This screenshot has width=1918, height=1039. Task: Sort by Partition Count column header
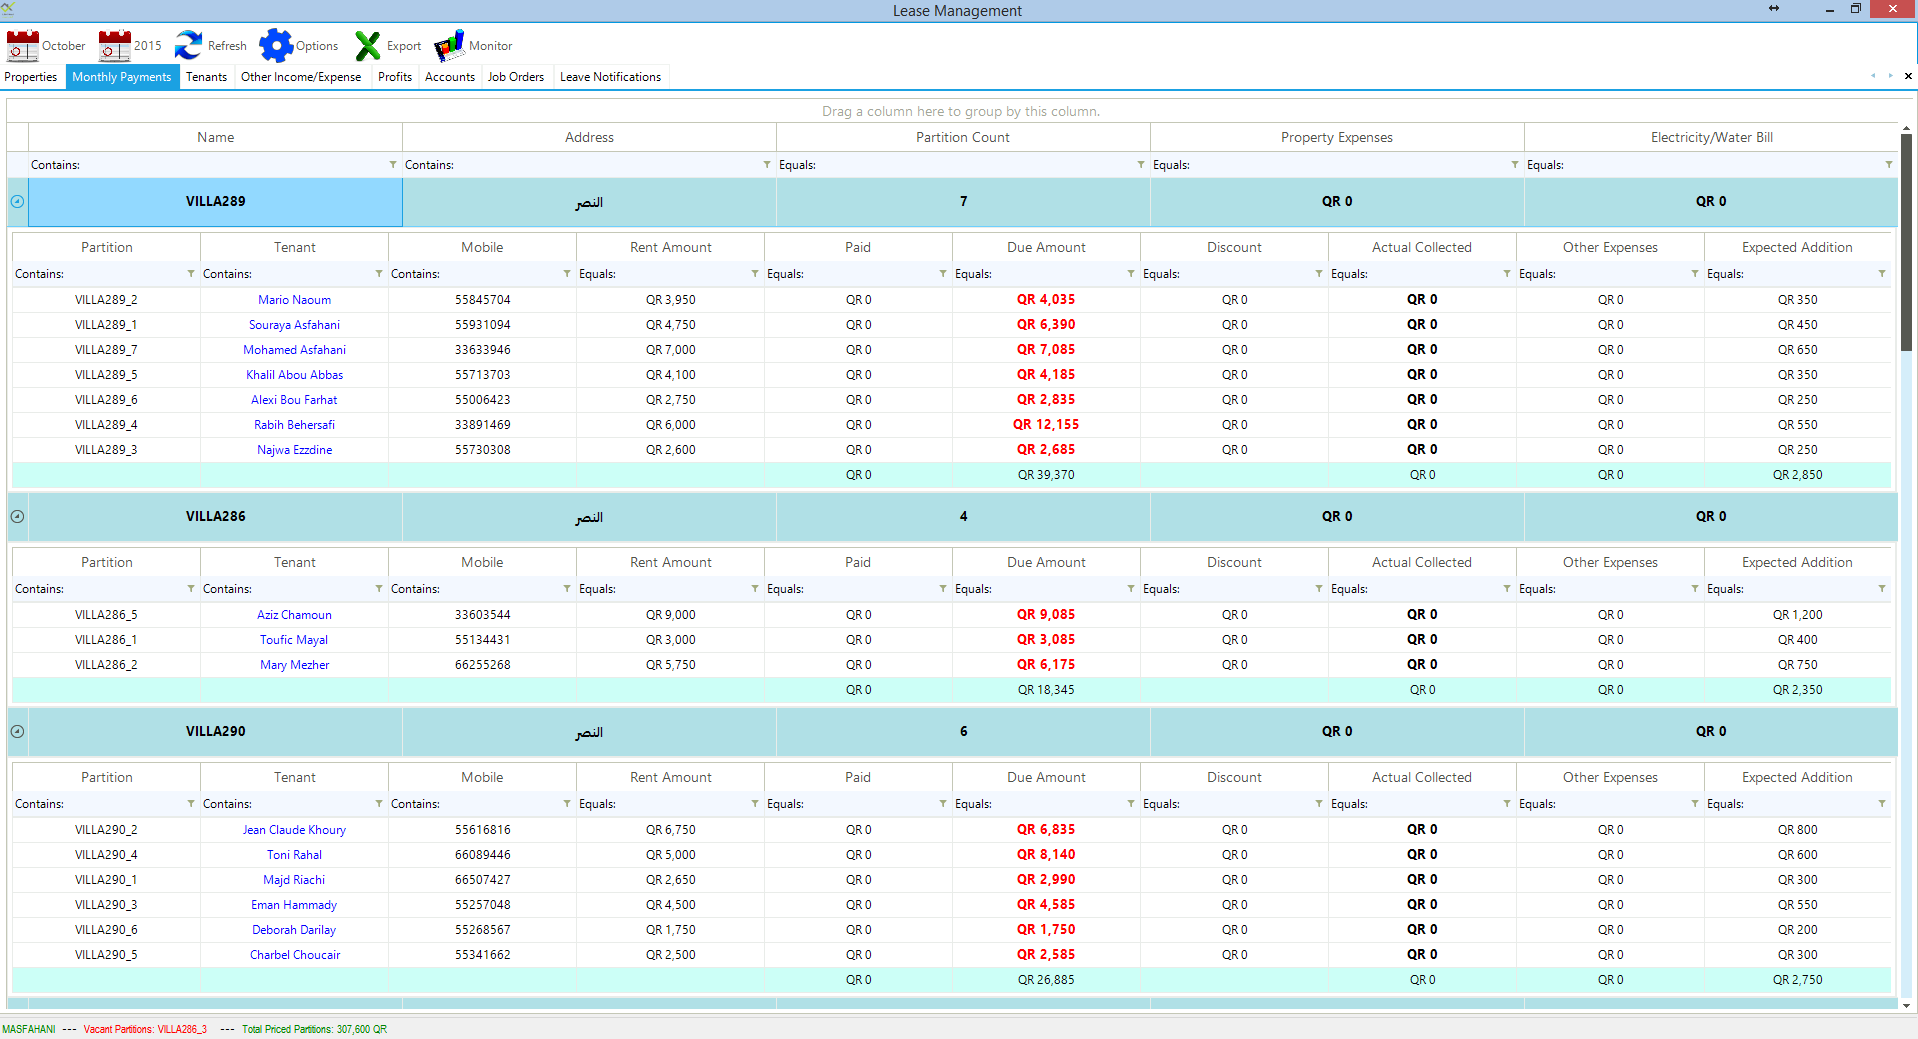[962, 138]
